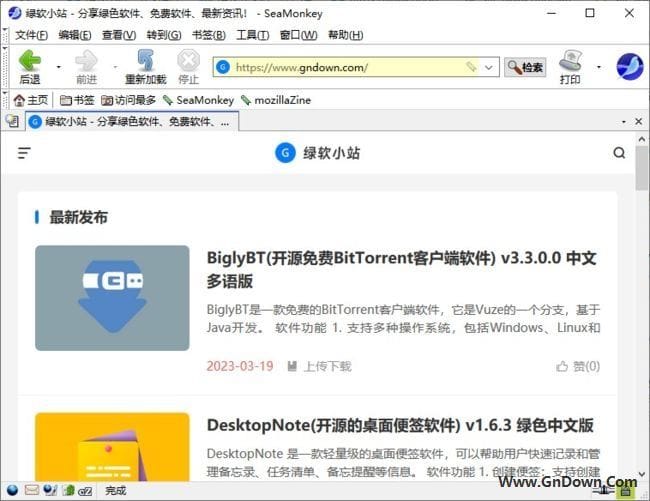Click the vertical scrollbar down arrow

tap(642, 475)
